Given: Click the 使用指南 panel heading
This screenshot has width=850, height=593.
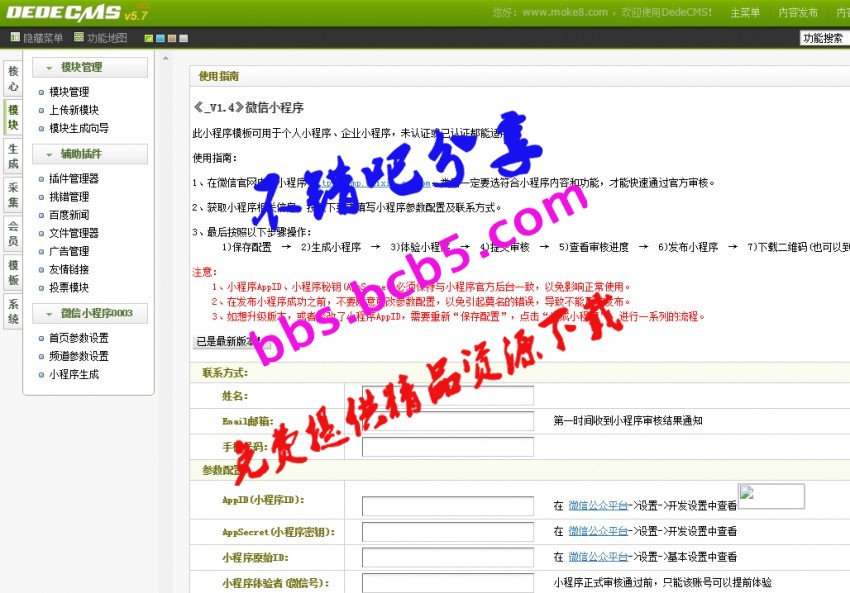Looking at the screenshot, I should pos(218,76).
